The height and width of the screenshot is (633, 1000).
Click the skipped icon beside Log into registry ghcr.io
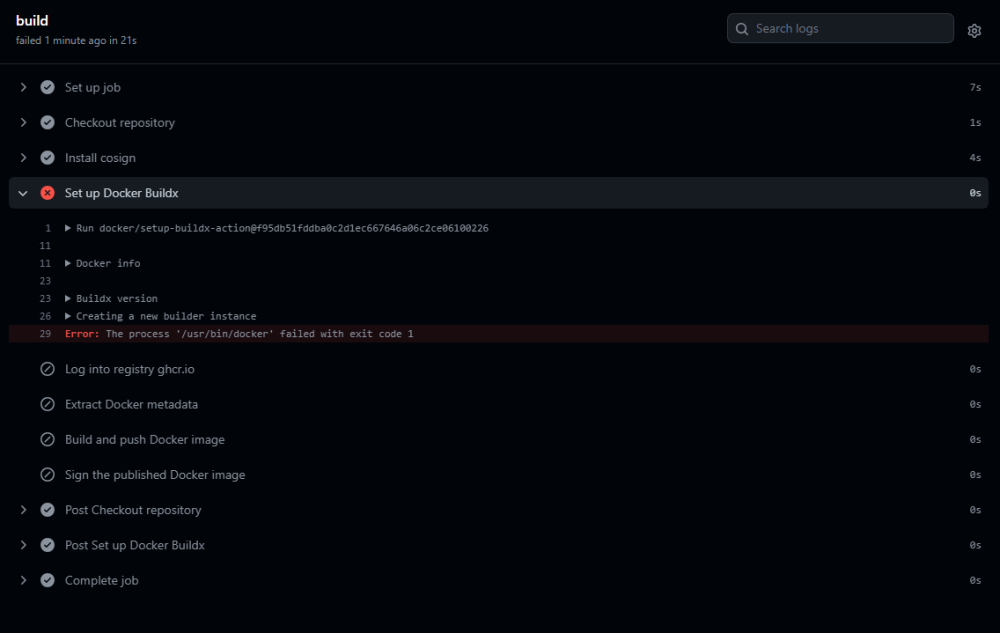47,369
